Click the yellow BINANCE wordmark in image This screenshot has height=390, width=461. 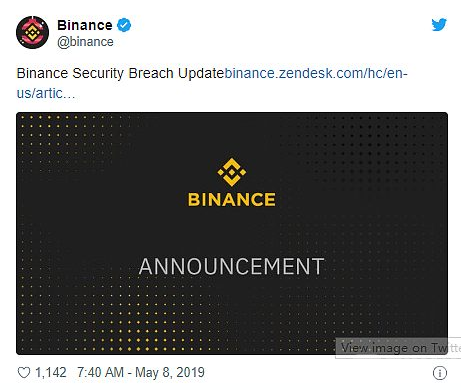[232, 199]
